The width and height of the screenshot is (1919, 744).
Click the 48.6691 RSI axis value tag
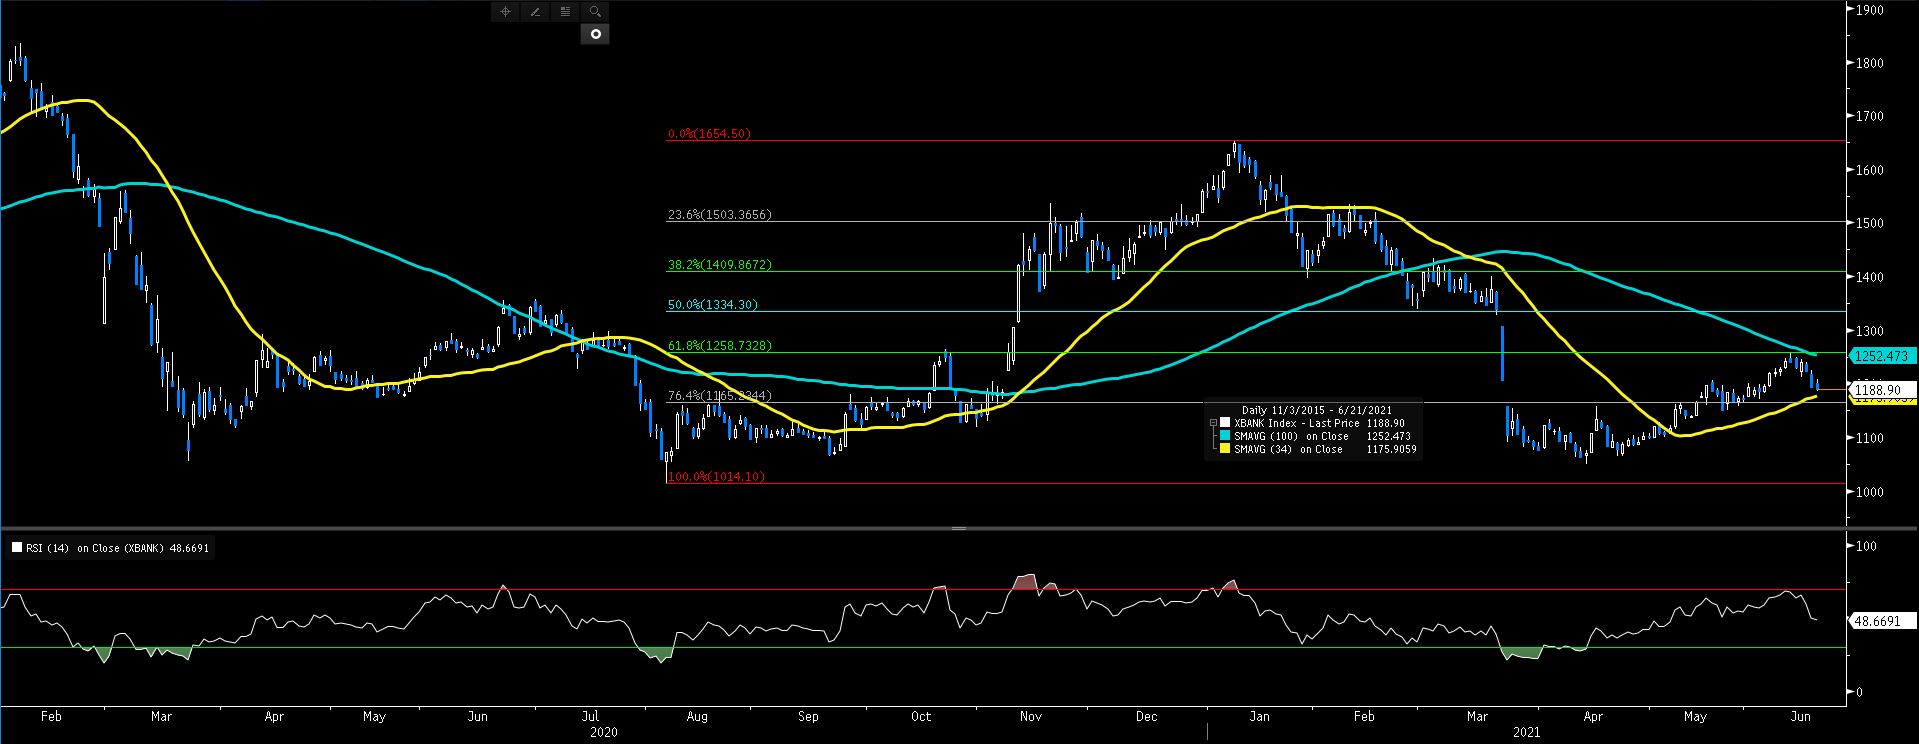(x=1877, y=621)
